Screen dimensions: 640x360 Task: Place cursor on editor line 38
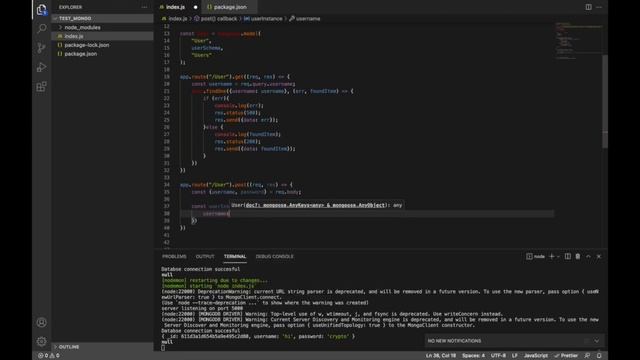367,213
